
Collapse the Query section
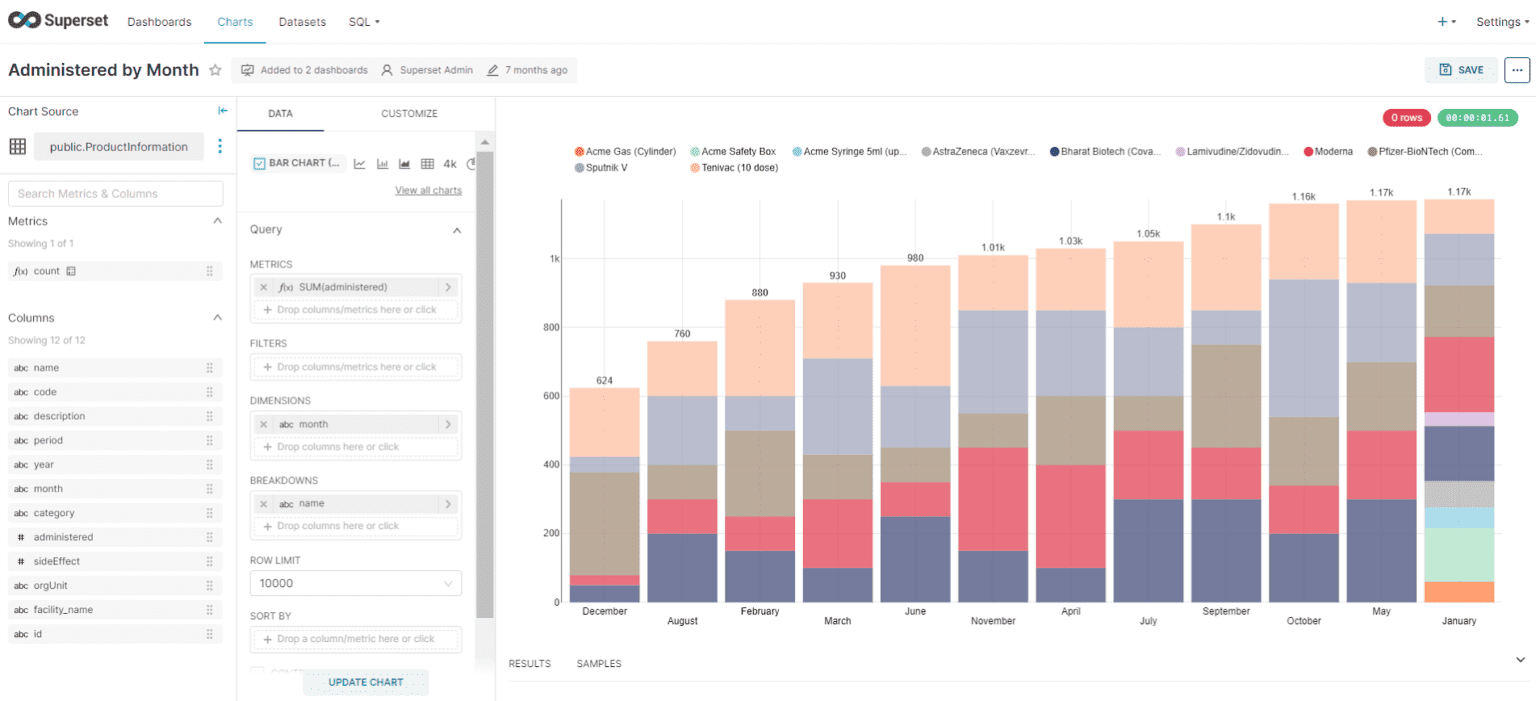tap(457, 229)
